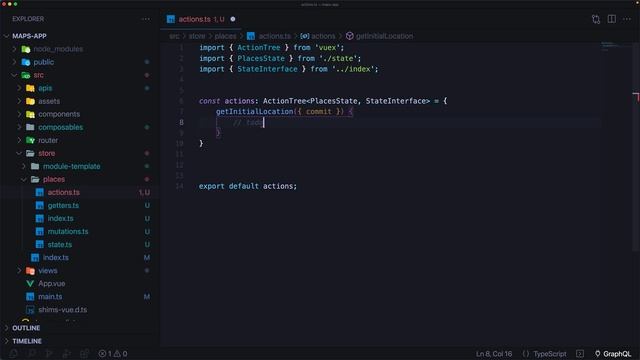Close the unsaved actions.ts tab dot
Screen dimensions: 640x360
click(233, 19)
